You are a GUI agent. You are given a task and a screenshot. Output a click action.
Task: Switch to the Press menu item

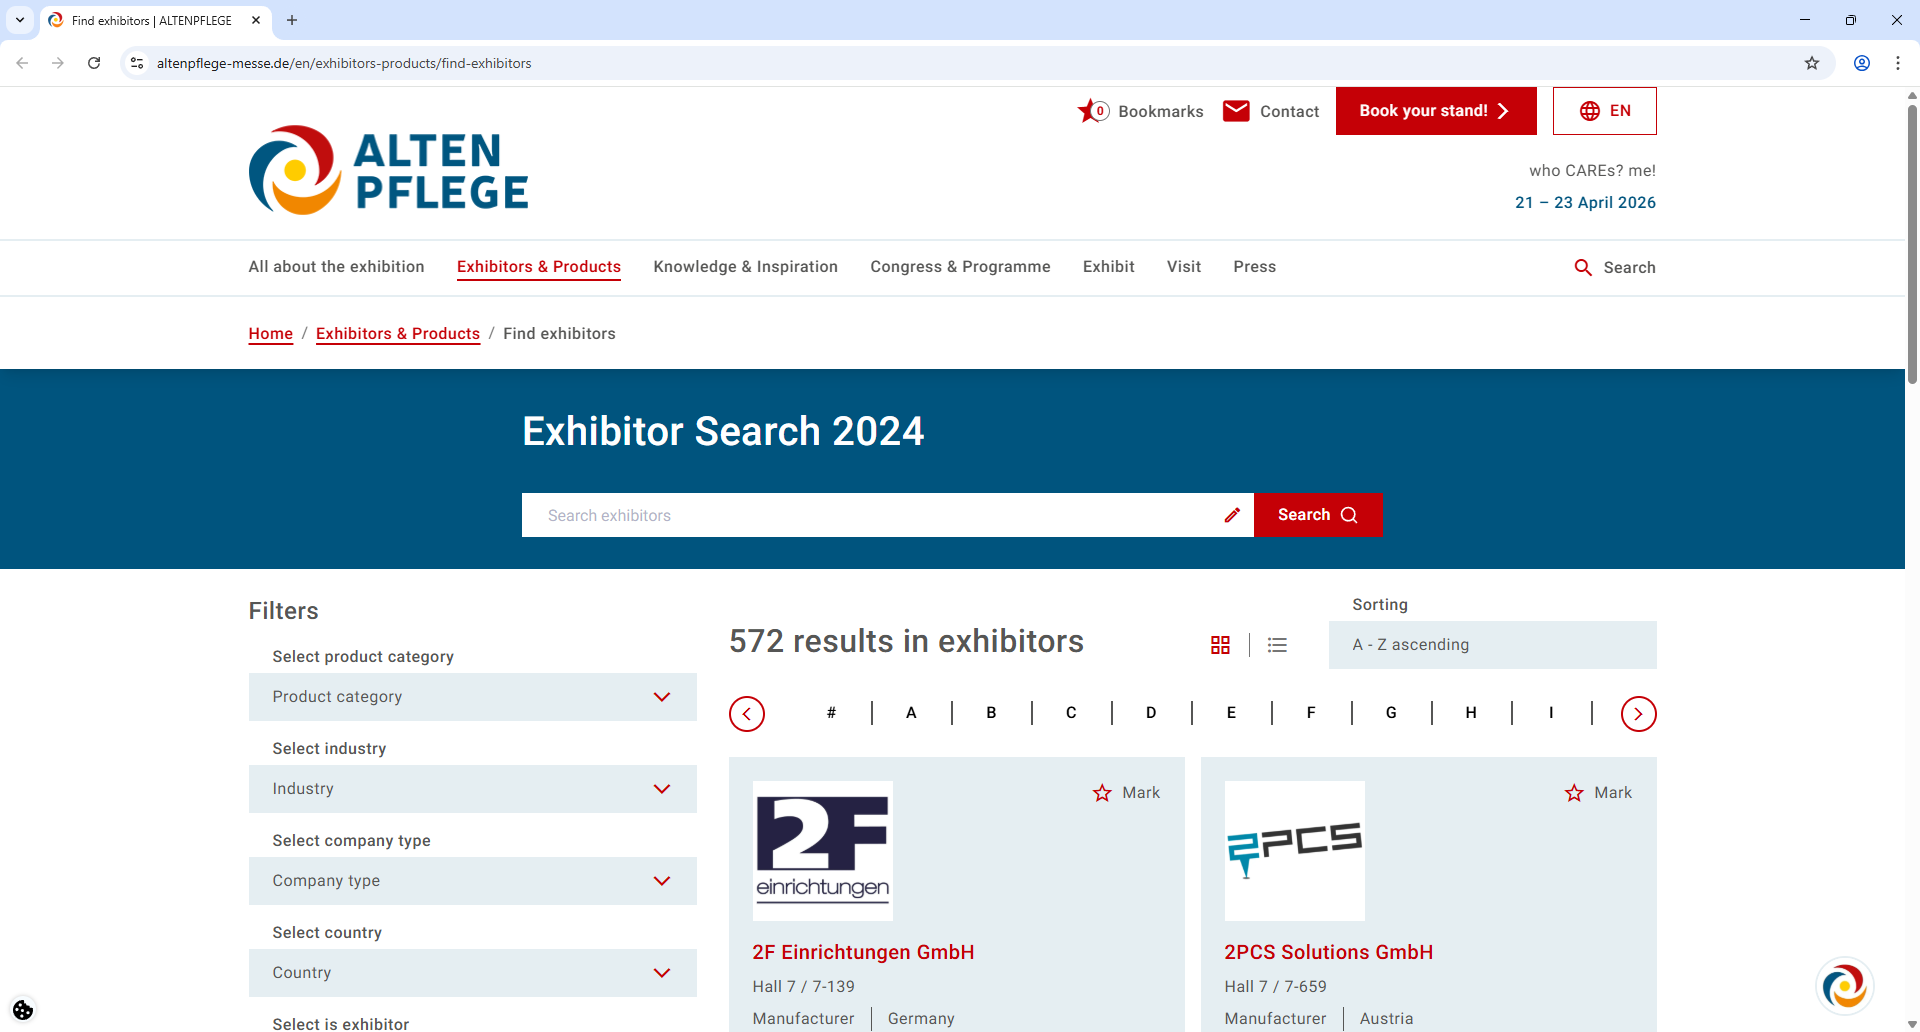[x=1254, y=267]
